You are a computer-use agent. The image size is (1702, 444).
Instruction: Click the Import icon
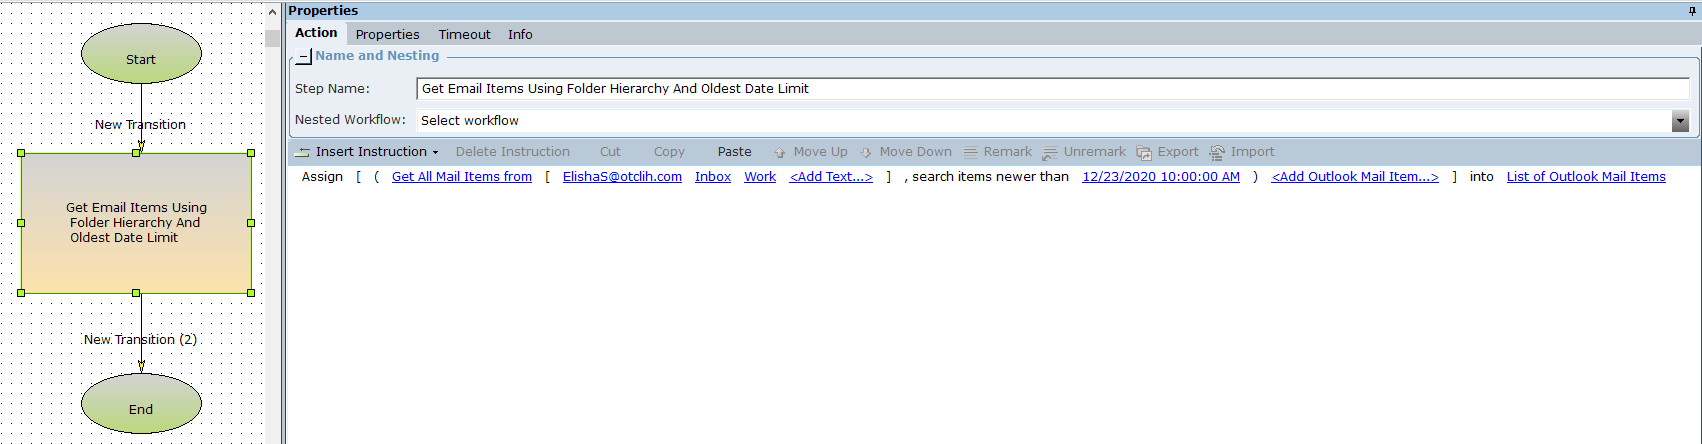1217,153
